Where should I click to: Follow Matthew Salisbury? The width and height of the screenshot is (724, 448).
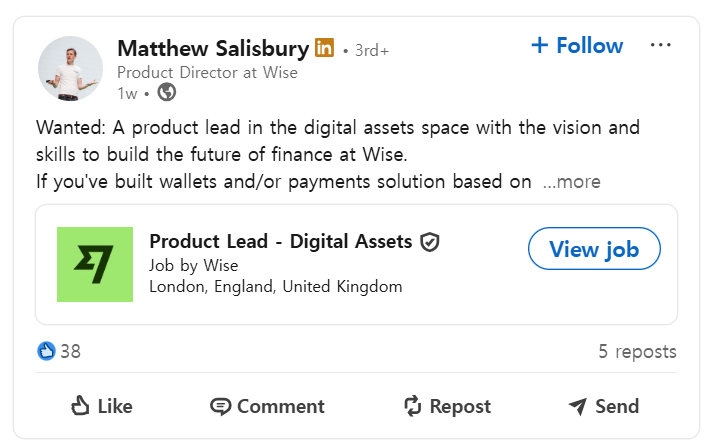coord(577,46)
